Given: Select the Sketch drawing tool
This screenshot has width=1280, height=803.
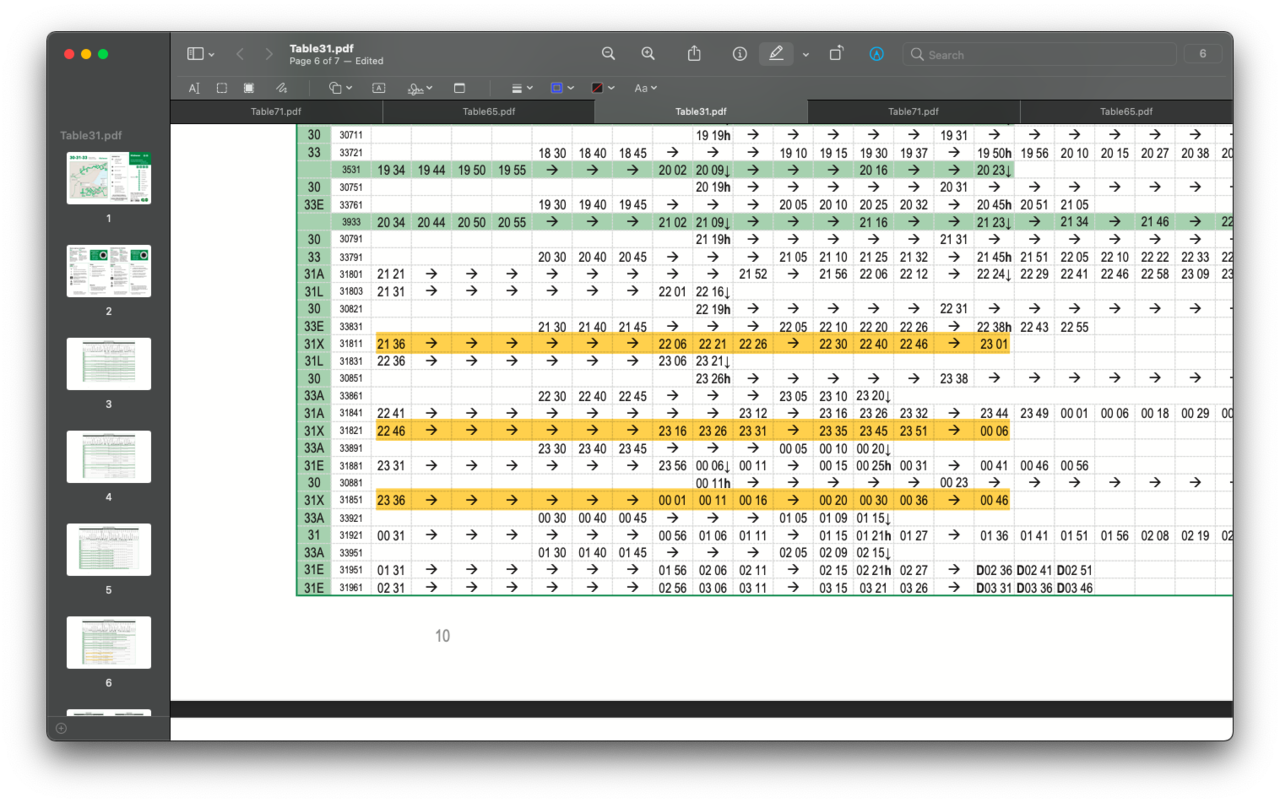Looking at the screenshot, I should coord(282,88).
